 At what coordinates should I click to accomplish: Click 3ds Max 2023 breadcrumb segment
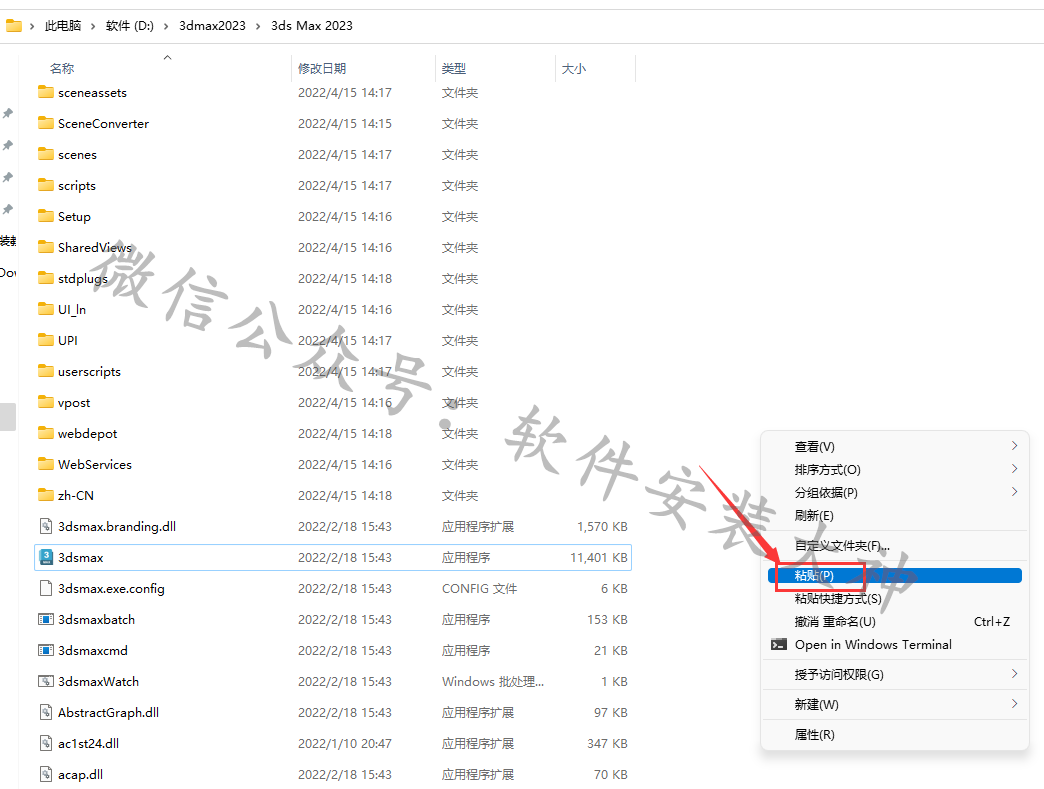(x=312, y=25)
